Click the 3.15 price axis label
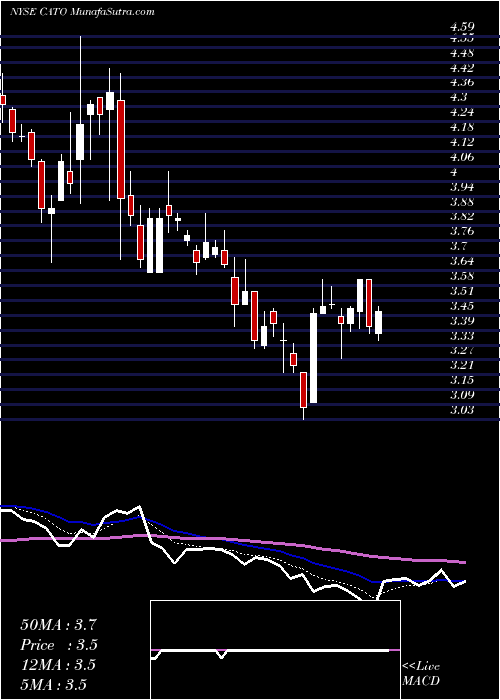 pos(462,379)
